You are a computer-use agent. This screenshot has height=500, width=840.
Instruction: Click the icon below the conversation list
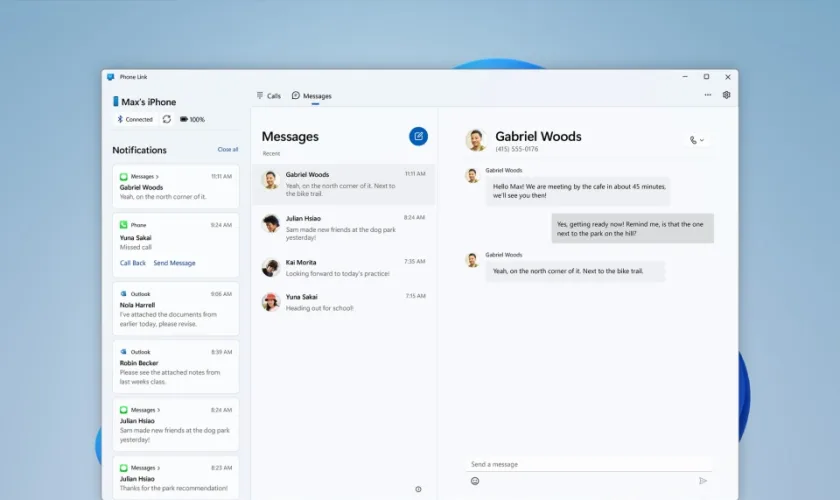click(x=418, y=489)
